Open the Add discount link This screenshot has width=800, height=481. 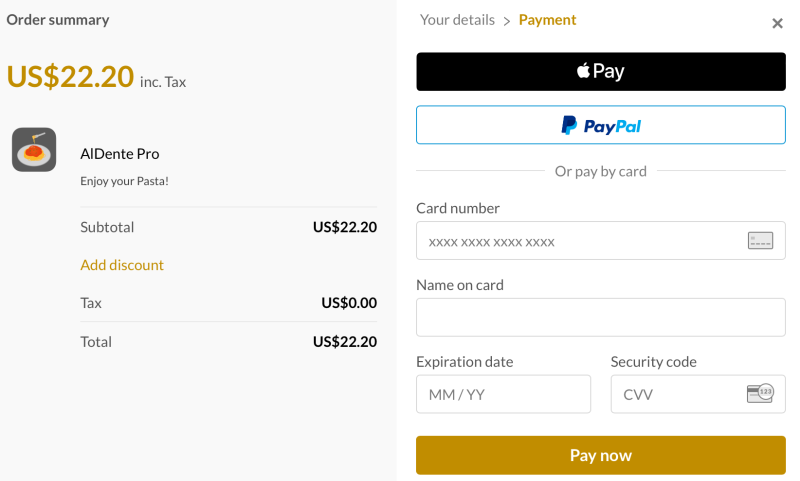click(x=122, y=265)
